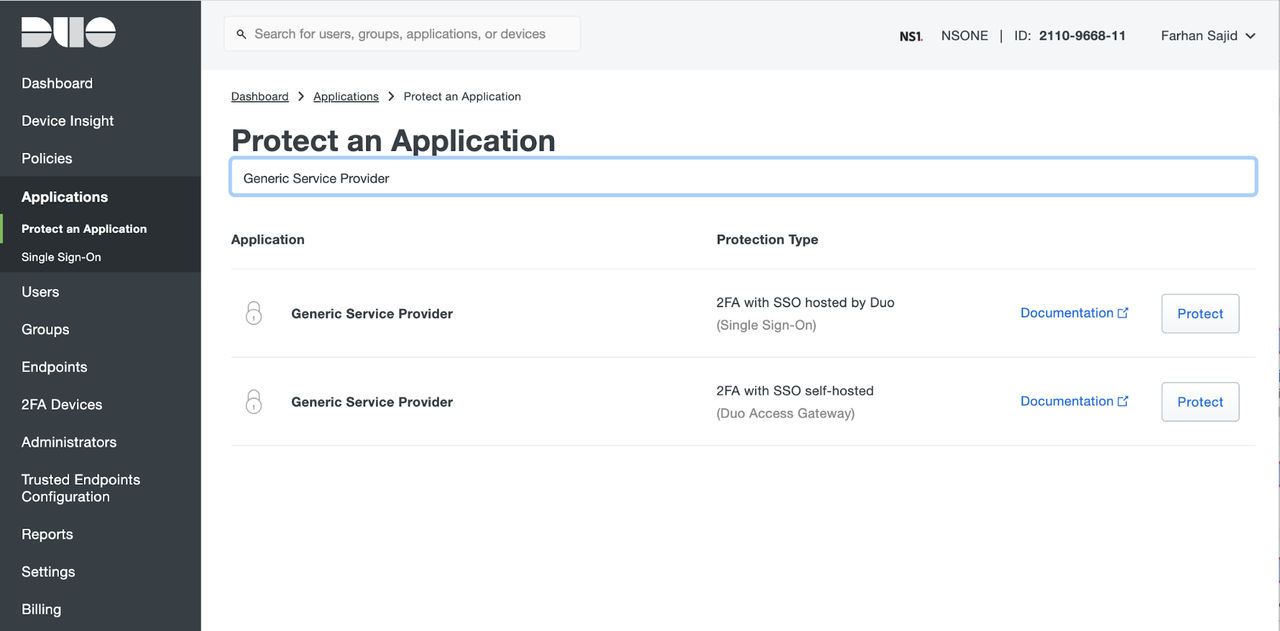Click the NSONE account name

(x=964, y=36)
